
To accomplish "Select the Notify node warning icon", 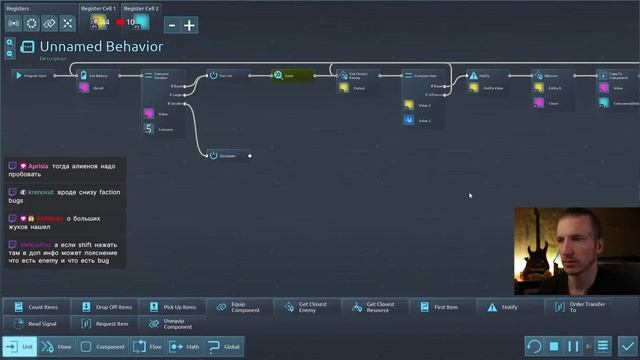I will click(x=473, y=76).
